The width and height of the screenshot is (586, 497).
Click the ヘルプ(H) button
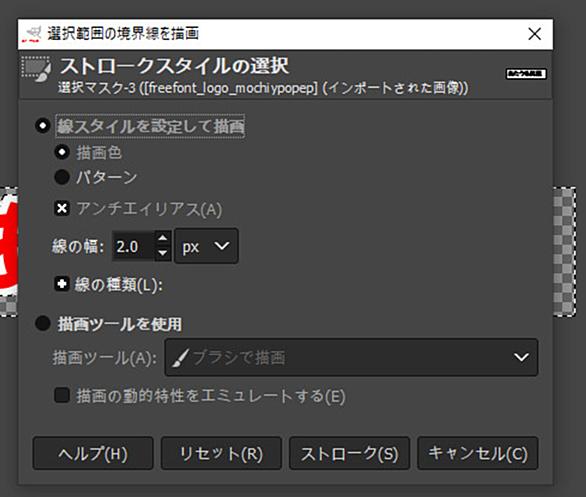coord(93,453)
